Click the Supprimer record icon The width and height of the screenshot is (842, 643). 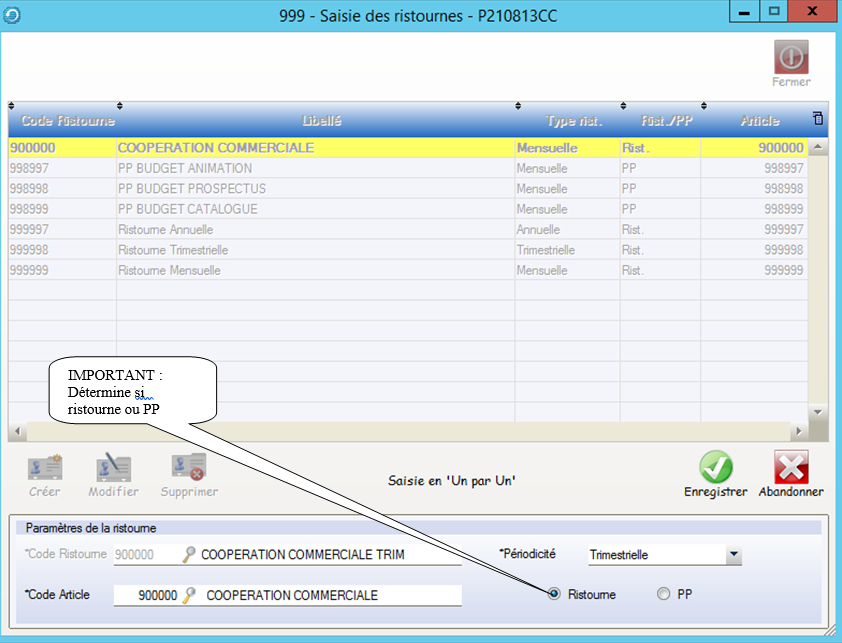(188, 467)
